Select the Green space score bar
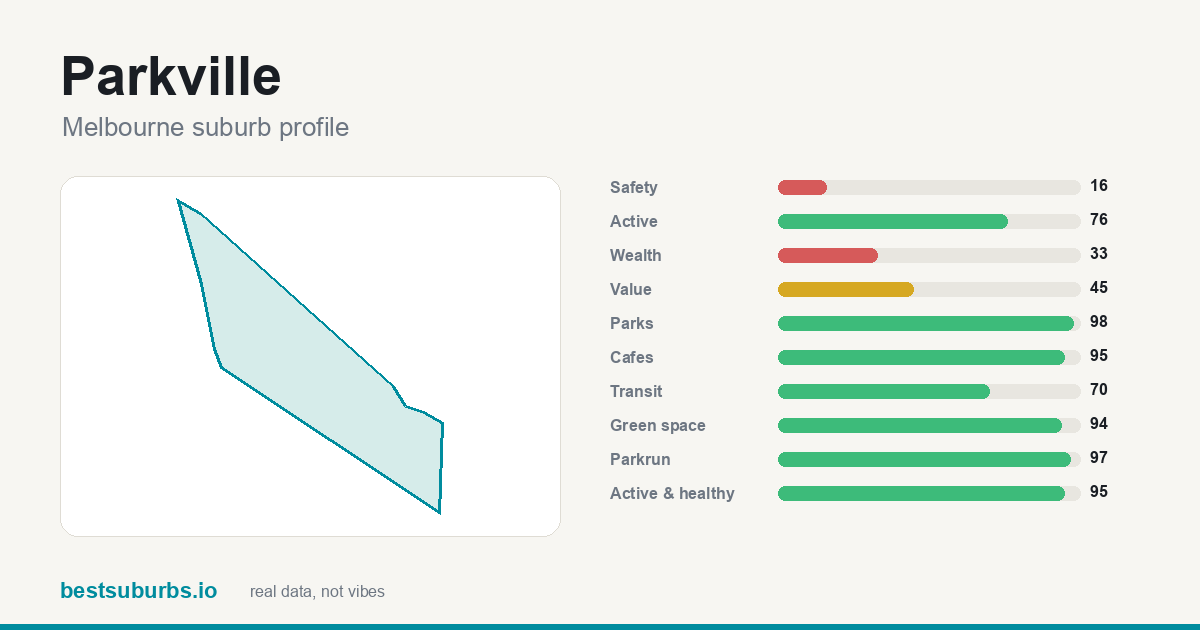This screenshot has width=1200, height=630. coord(920,425)
